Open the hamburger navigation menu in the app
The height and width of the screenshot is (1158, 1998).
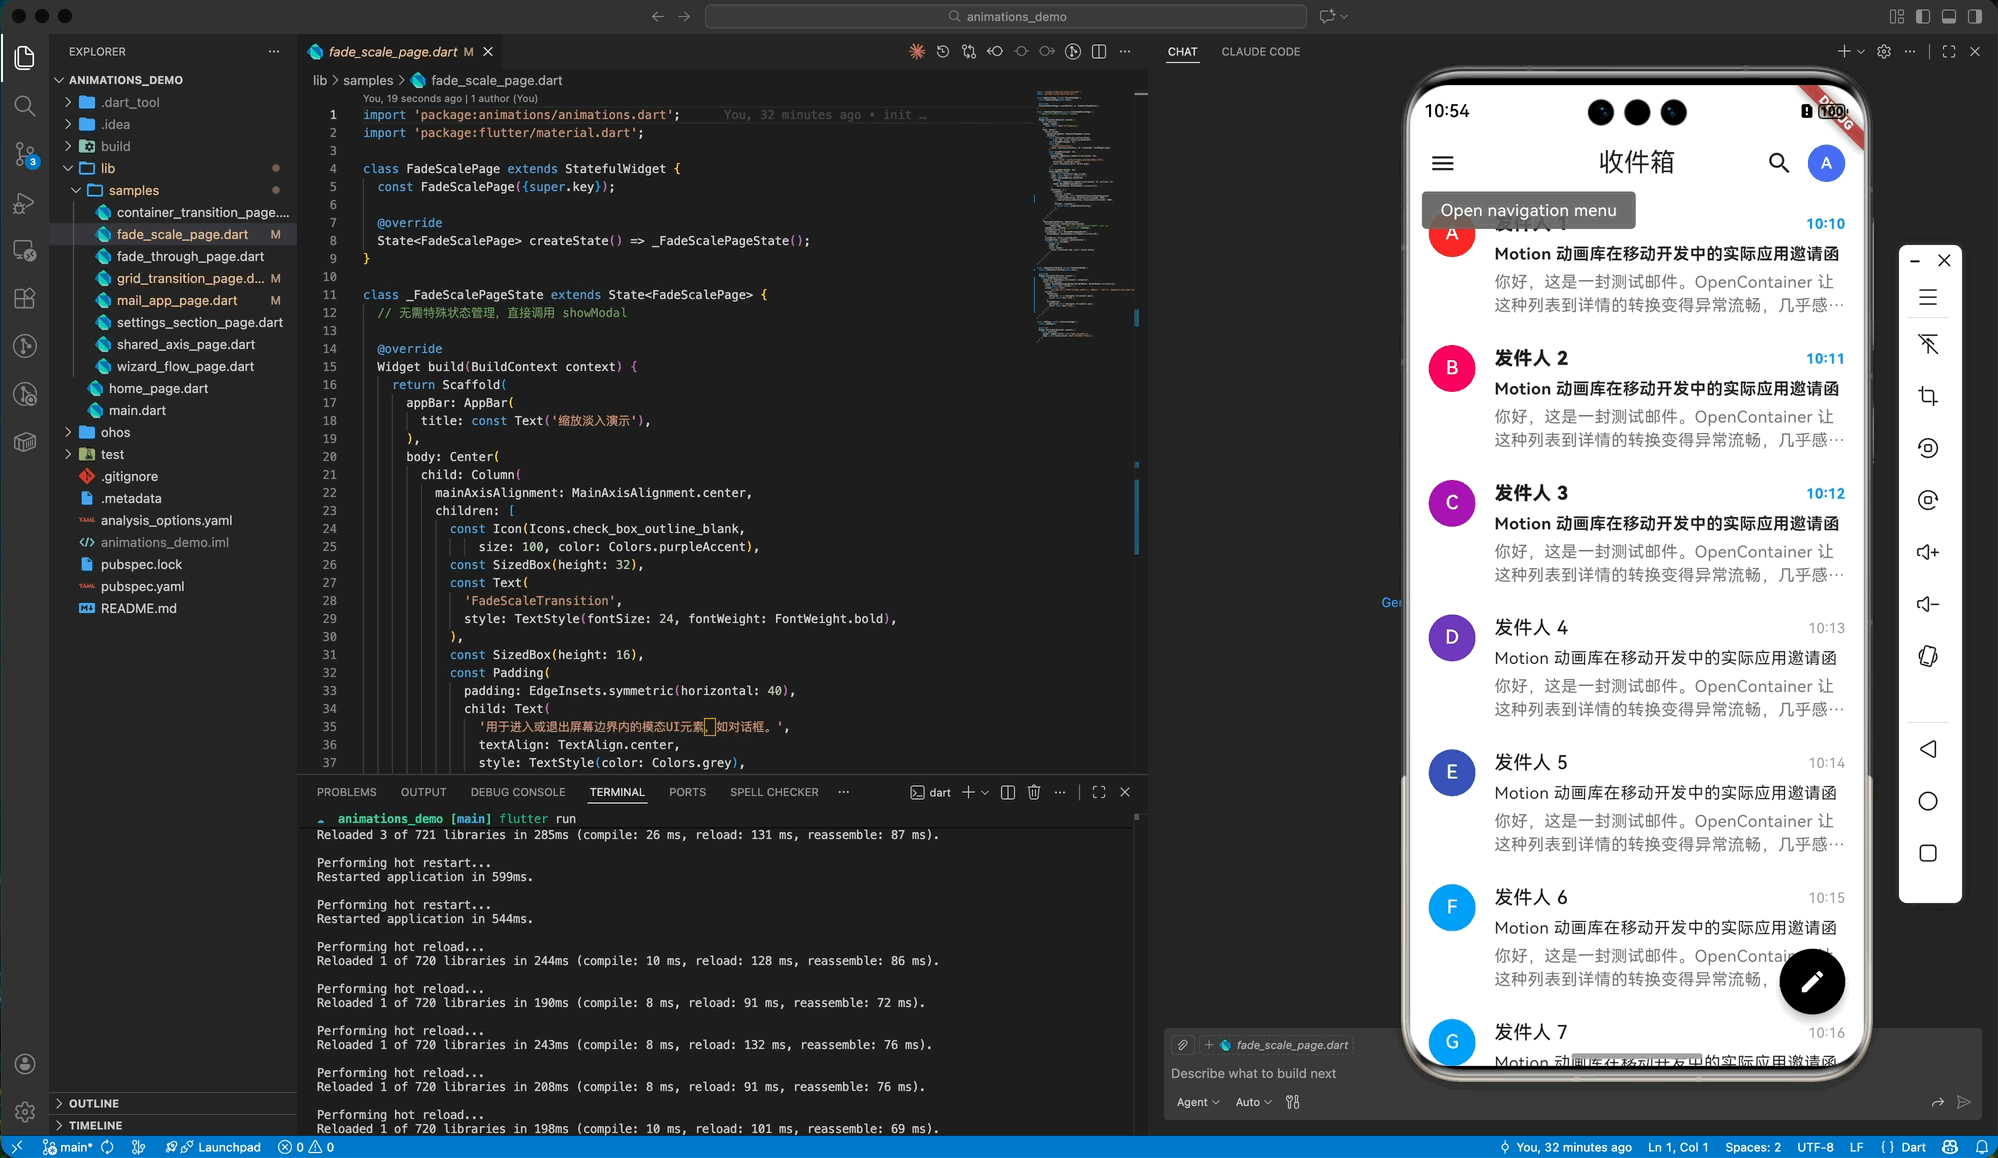1442,163
